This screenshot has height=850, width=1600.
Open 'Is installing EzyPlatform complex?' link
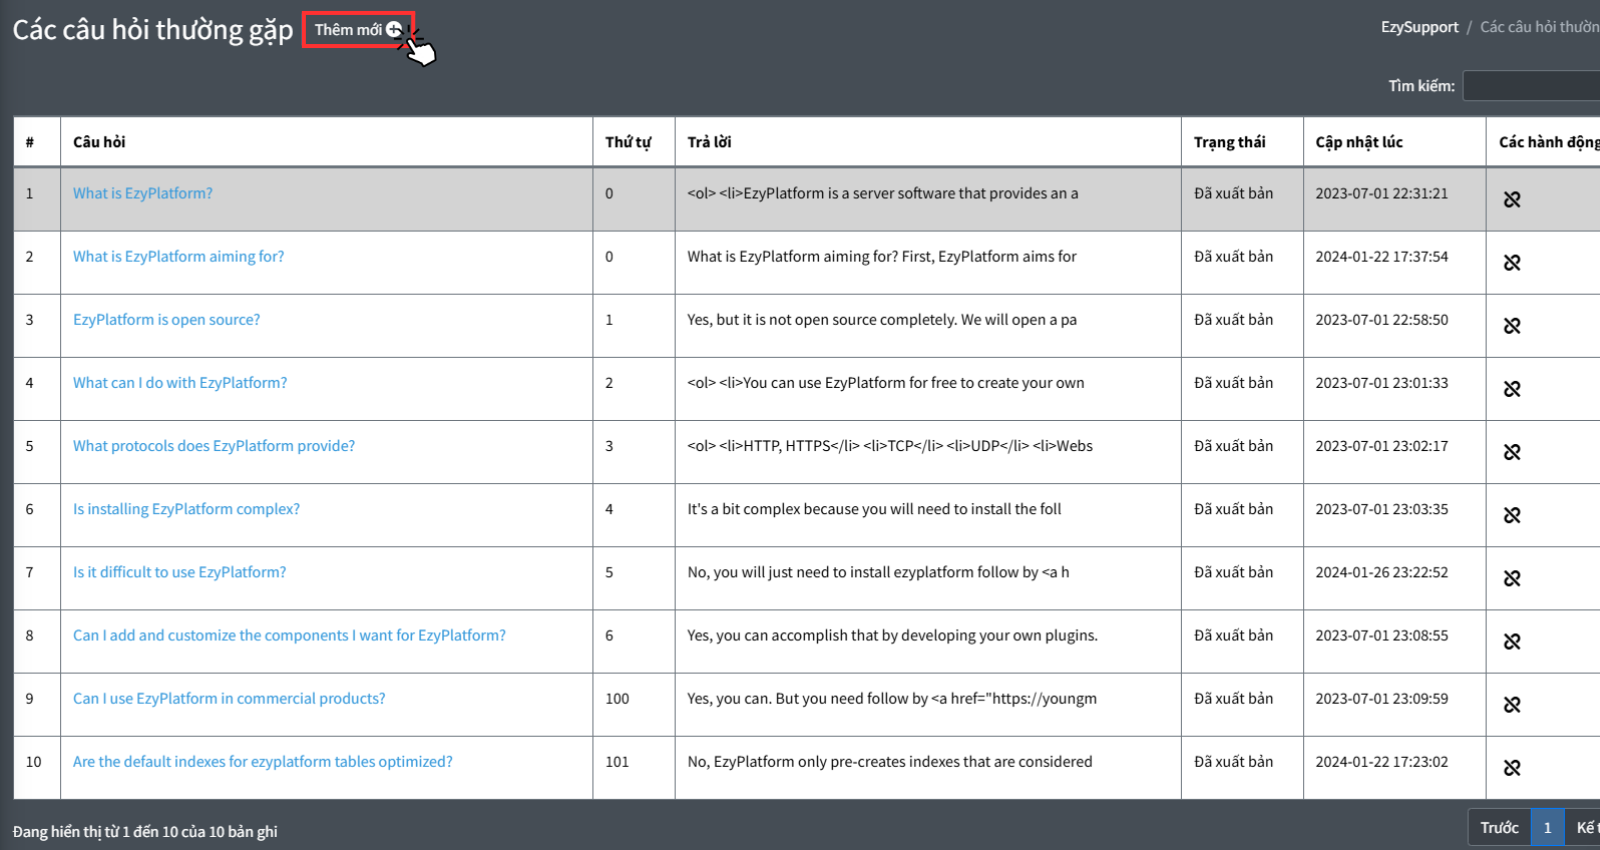coord(186,509)
